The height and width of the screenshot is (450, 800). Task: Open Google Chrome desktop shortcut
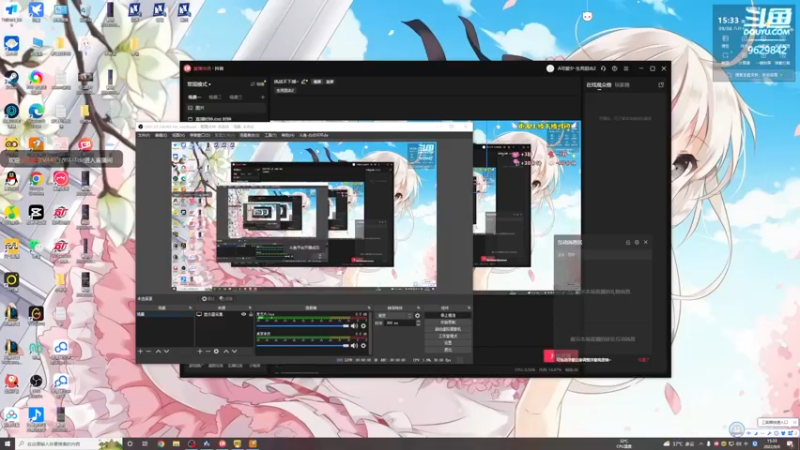[x=36, y=181]
